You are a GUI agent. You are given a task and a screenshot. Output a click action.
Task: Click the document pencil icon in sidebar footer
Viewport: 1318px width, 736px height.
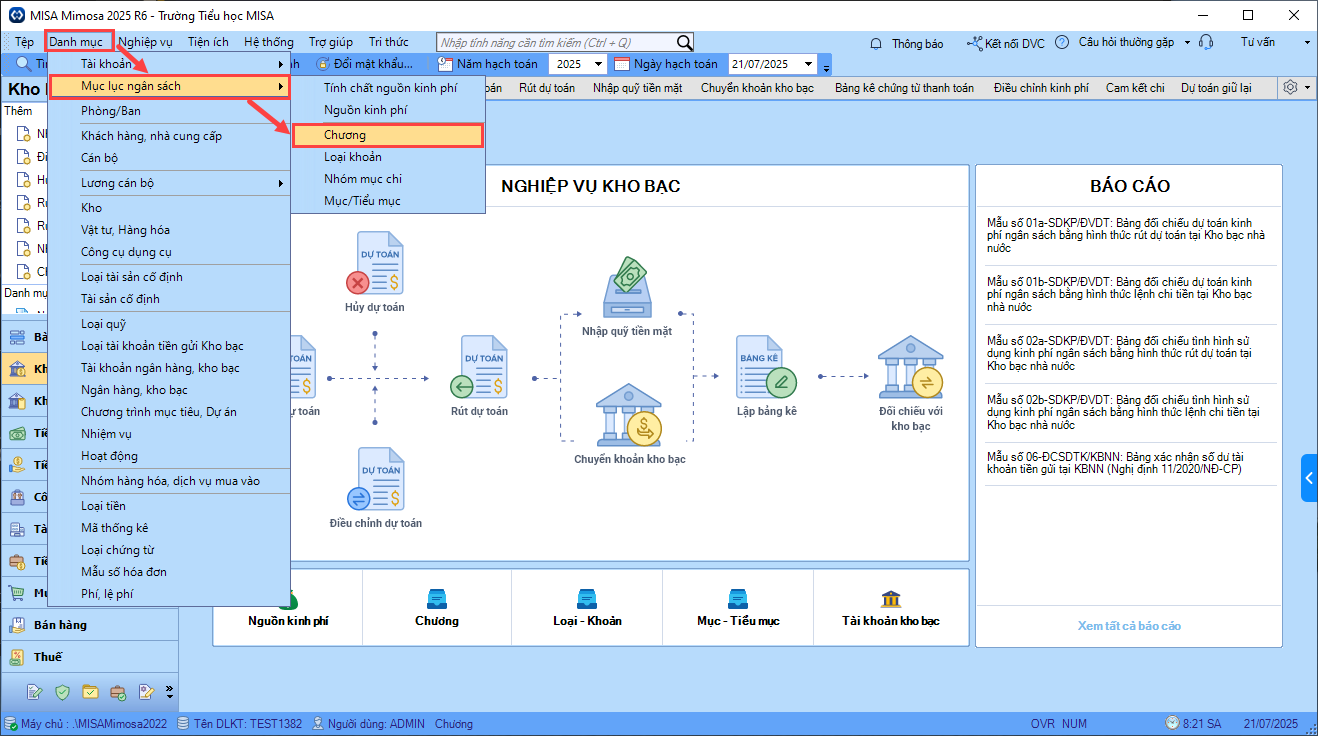click(x=34, y=691)
